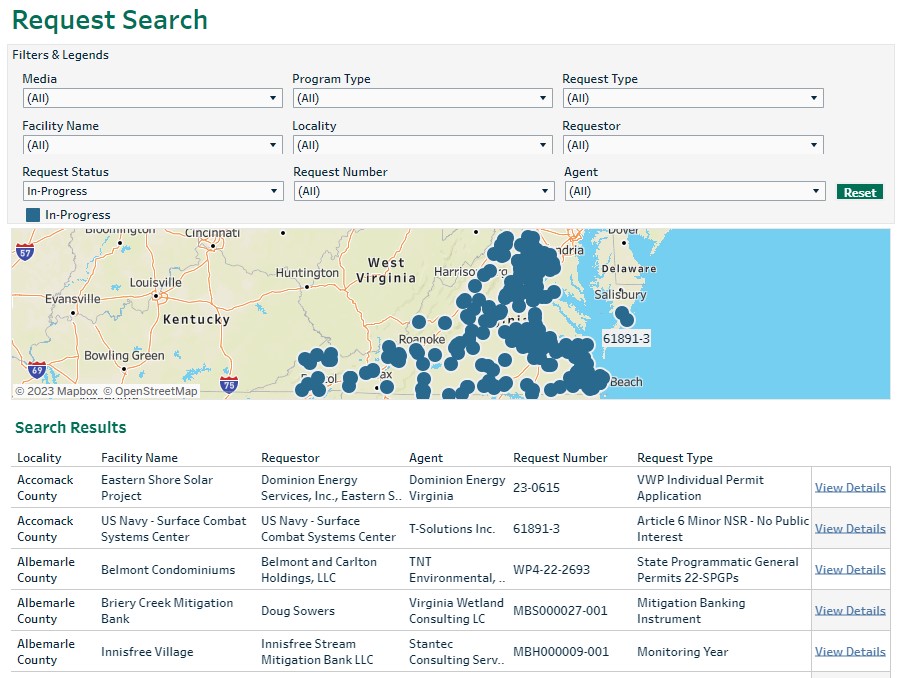Click the Interstate 57 shield on map
Image resolution: width=901 pixels, height=678 pixels.
(x=25, y=252)
